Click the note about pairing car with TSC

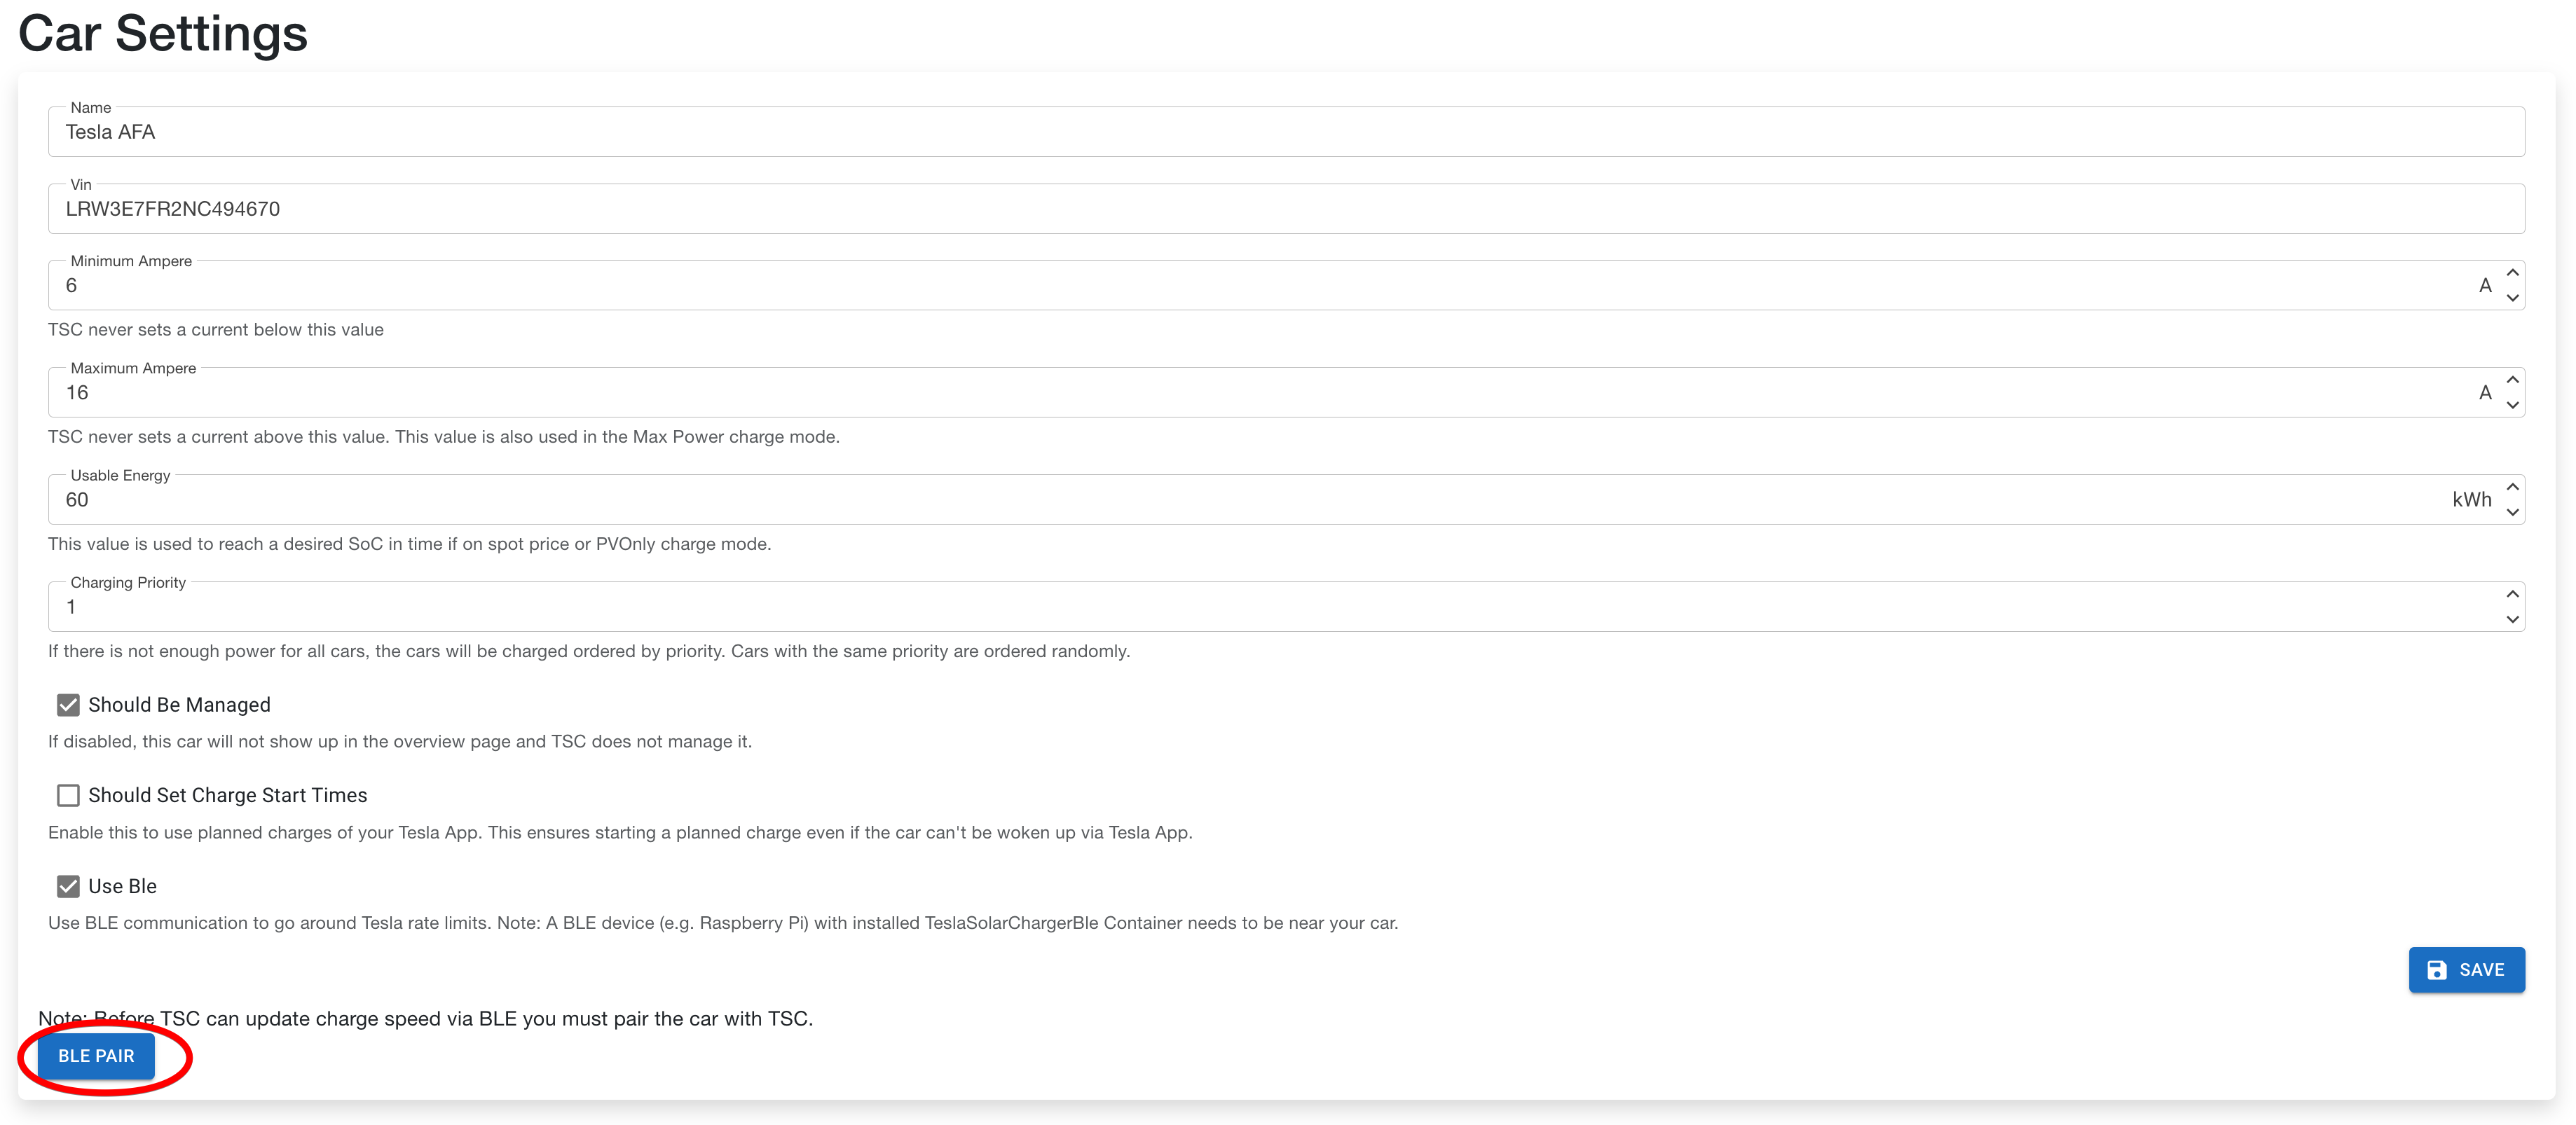click(x=426, y=1019)
